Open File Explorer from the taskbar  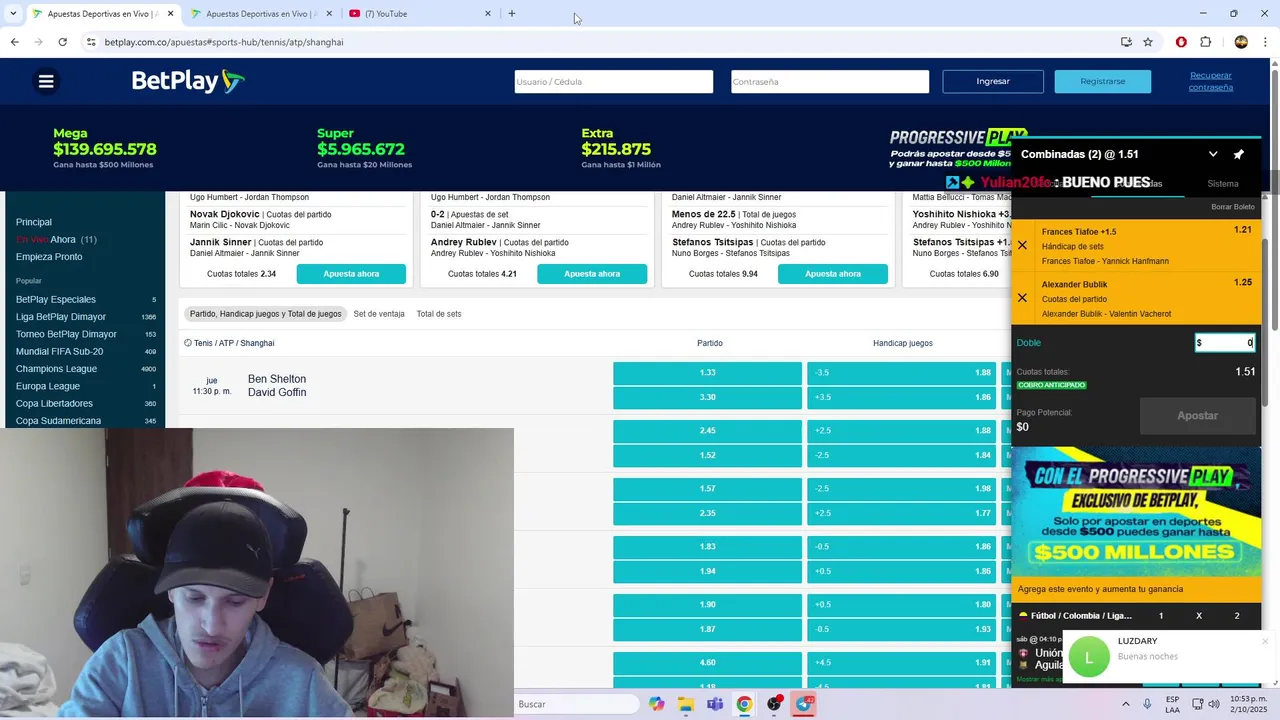[x=686, y=704]
